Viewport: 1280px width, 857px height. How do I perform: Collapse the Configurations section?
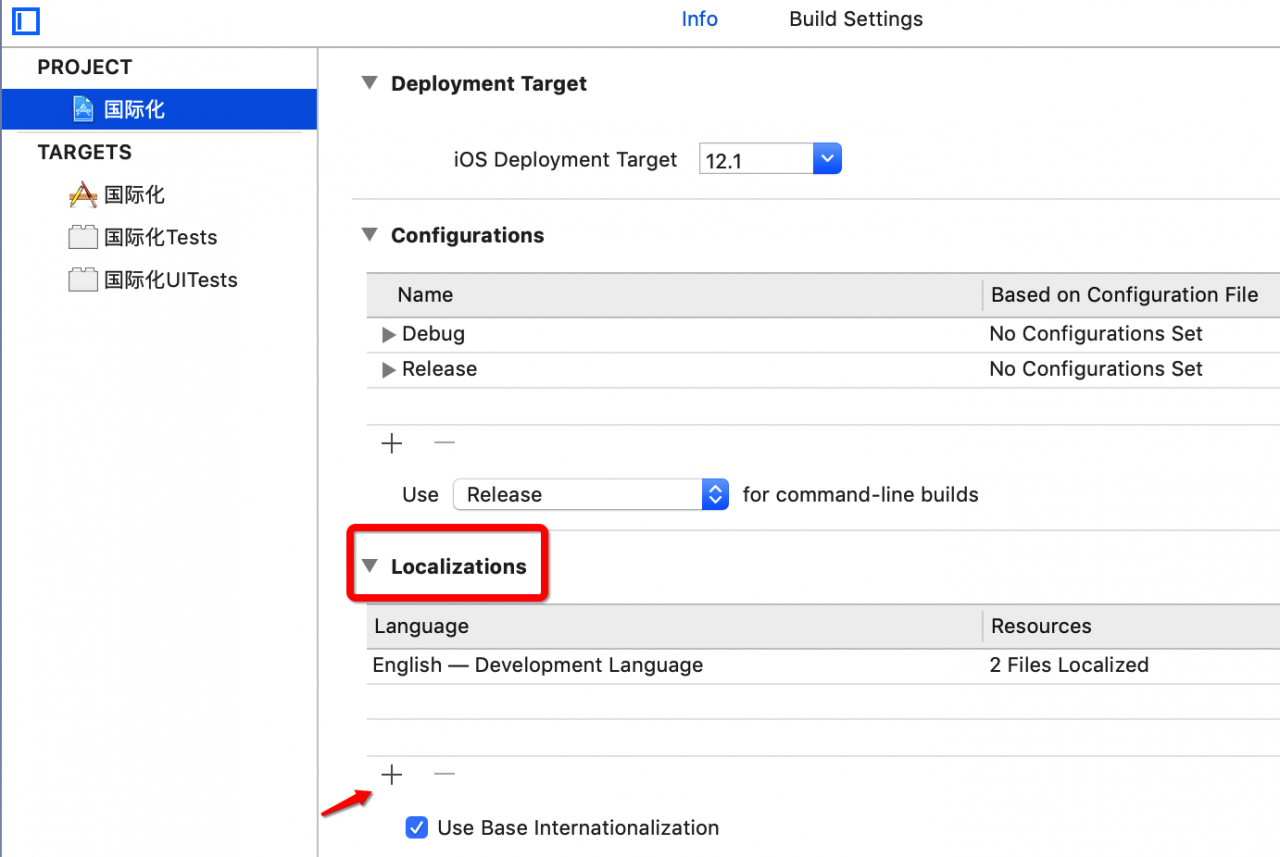tap(370, 235)
